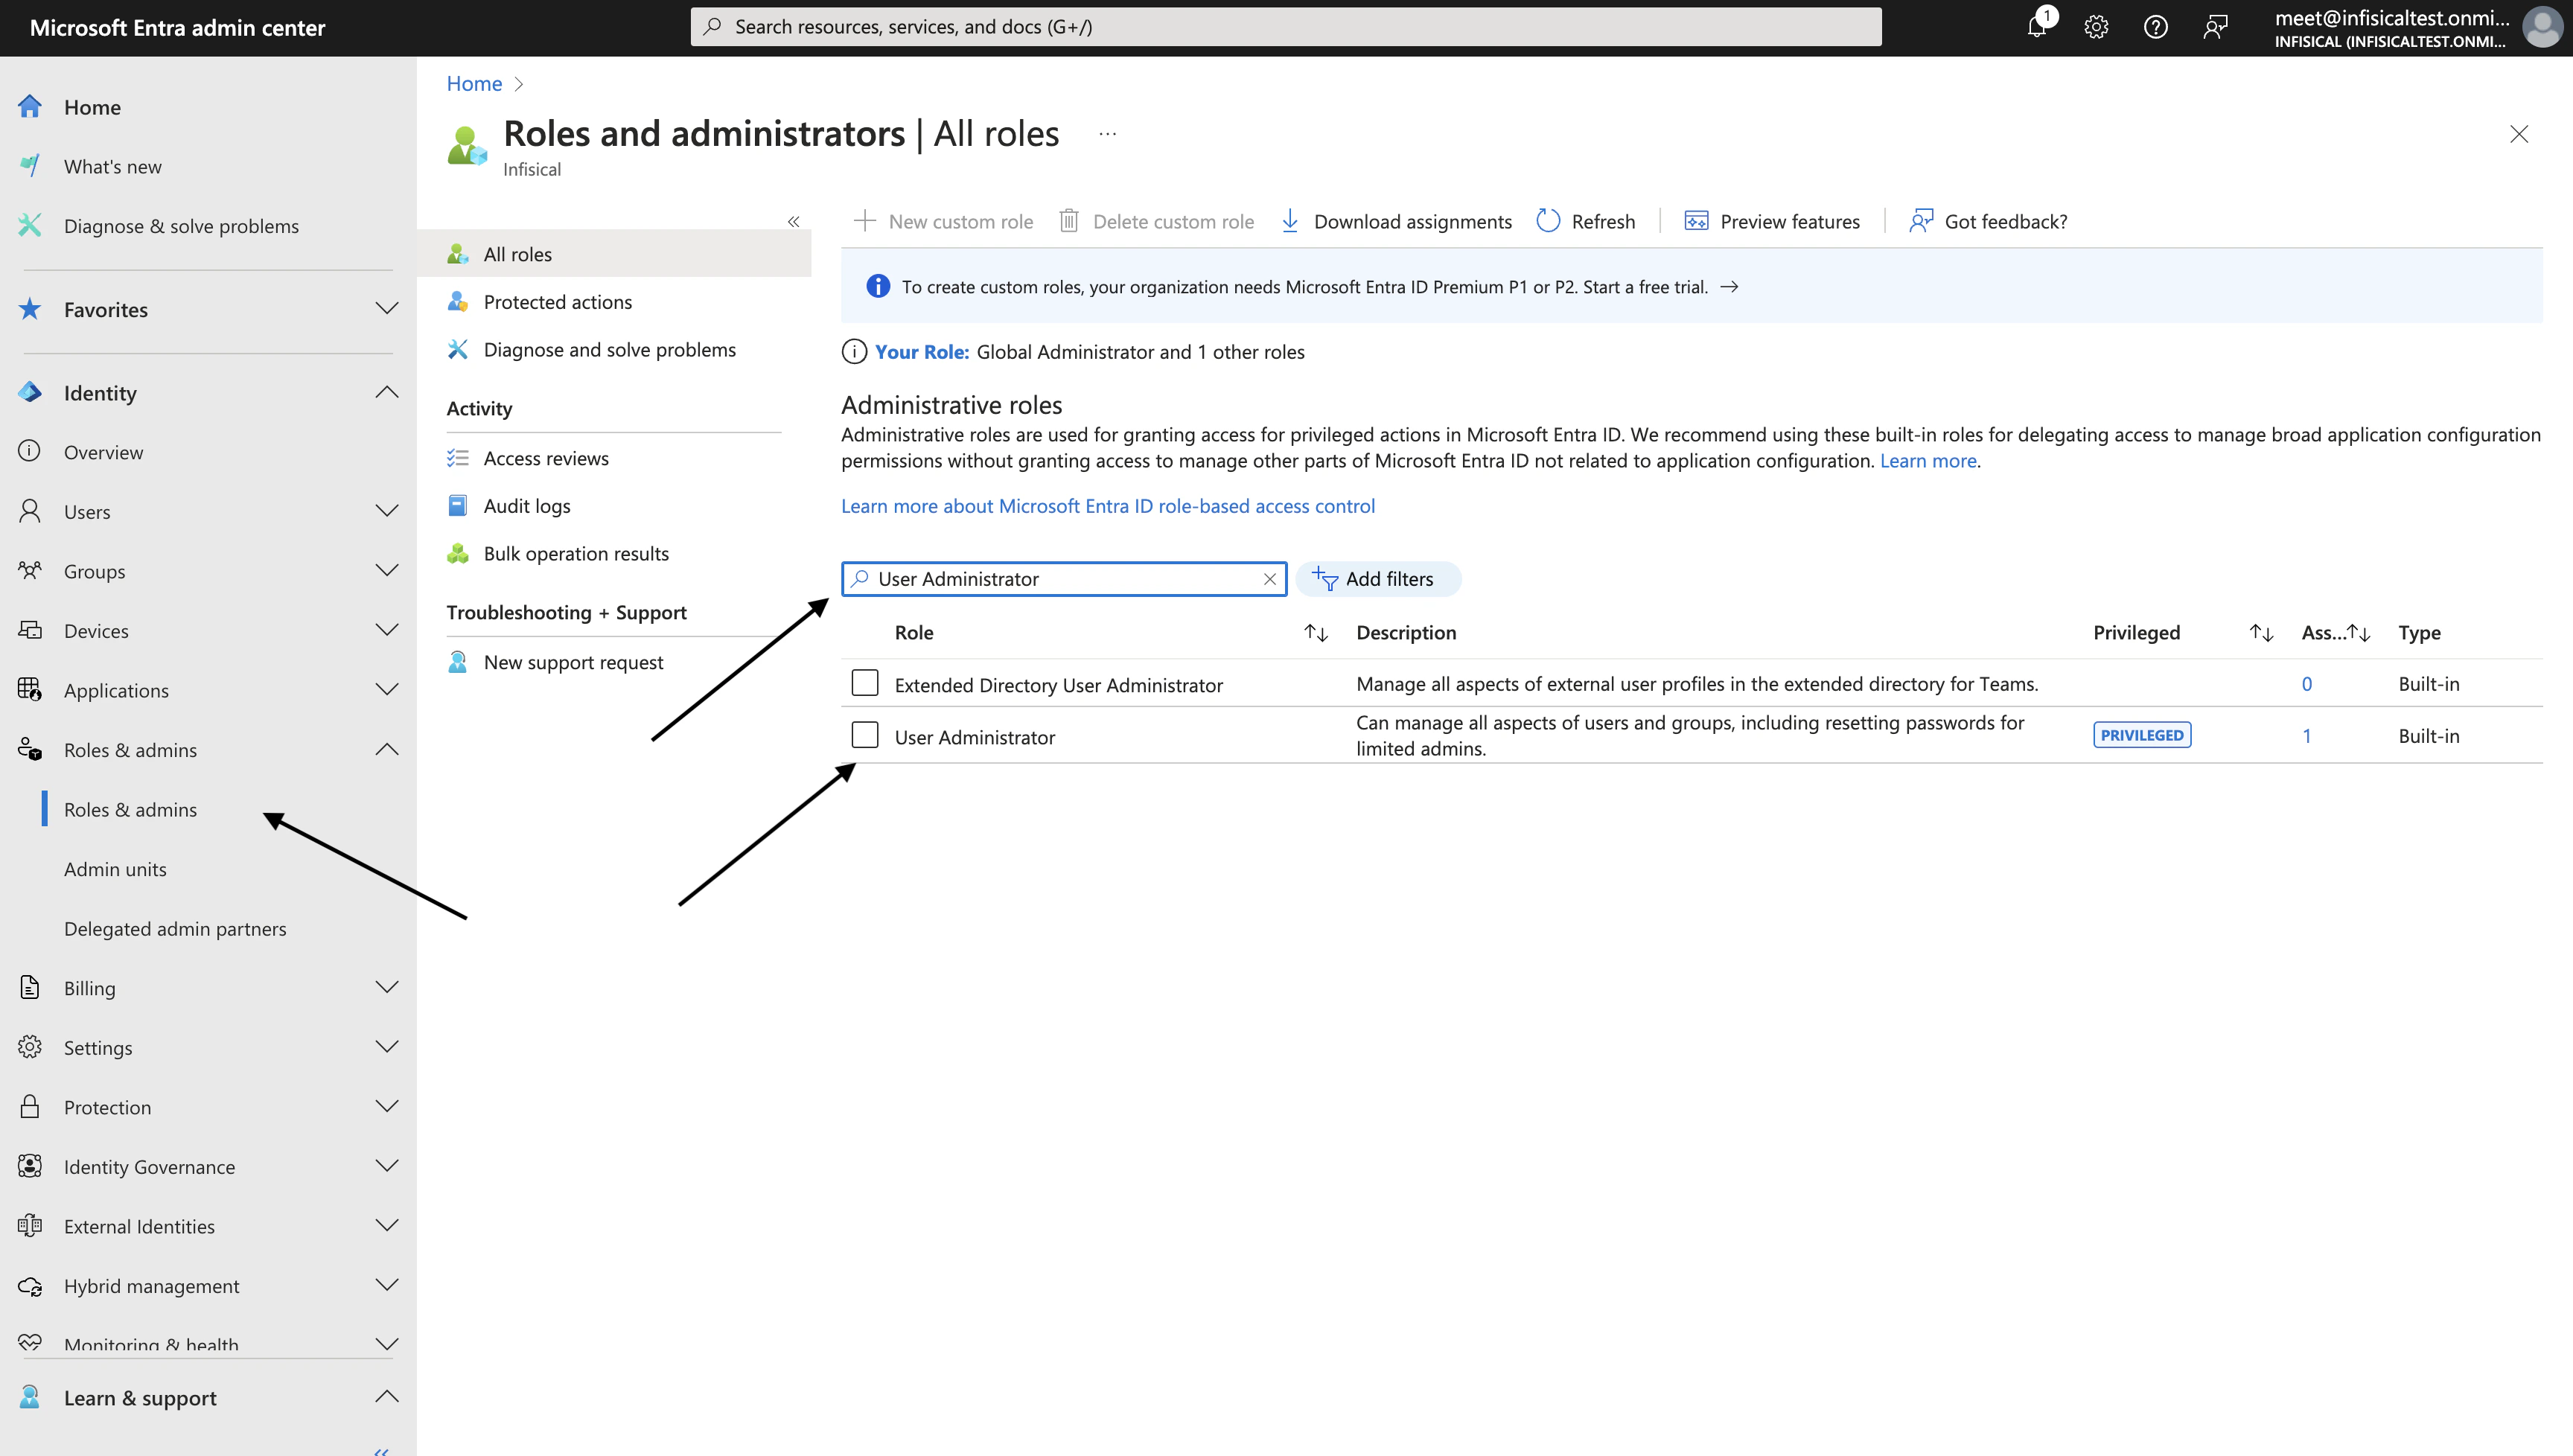Screen dimensions: 2573x1456
Task: Click the Refresh circular arrow icon
Action: [1548, 221]
